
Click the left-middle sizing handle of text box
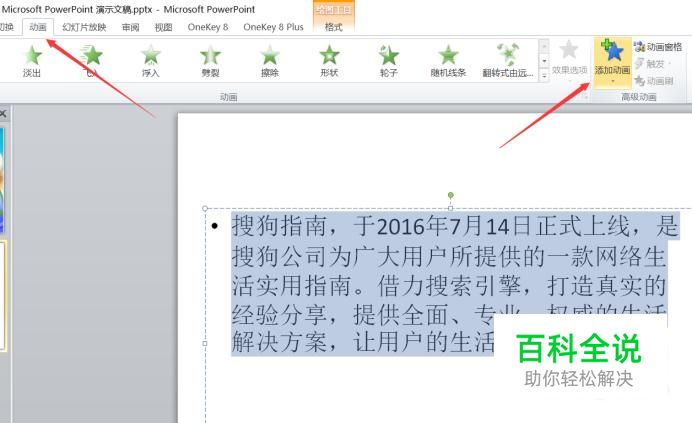[x=205, y=343]
